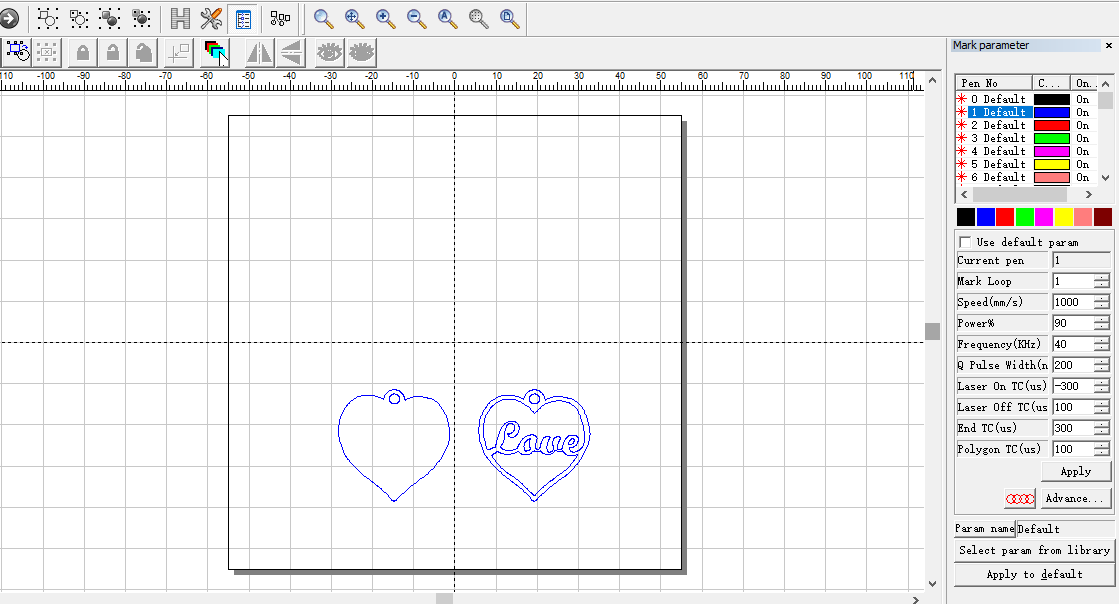Screen dimensions: 1119x604
Task: Open the wrench and screwdriver settings icon
Action: [x=211, y=18]
